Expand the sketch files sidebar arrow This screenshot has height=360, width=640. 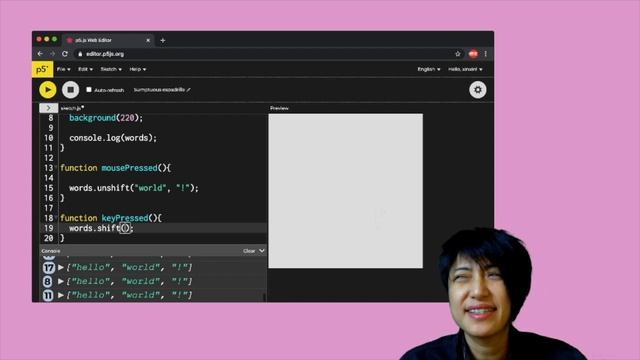[x=49, y=108]
